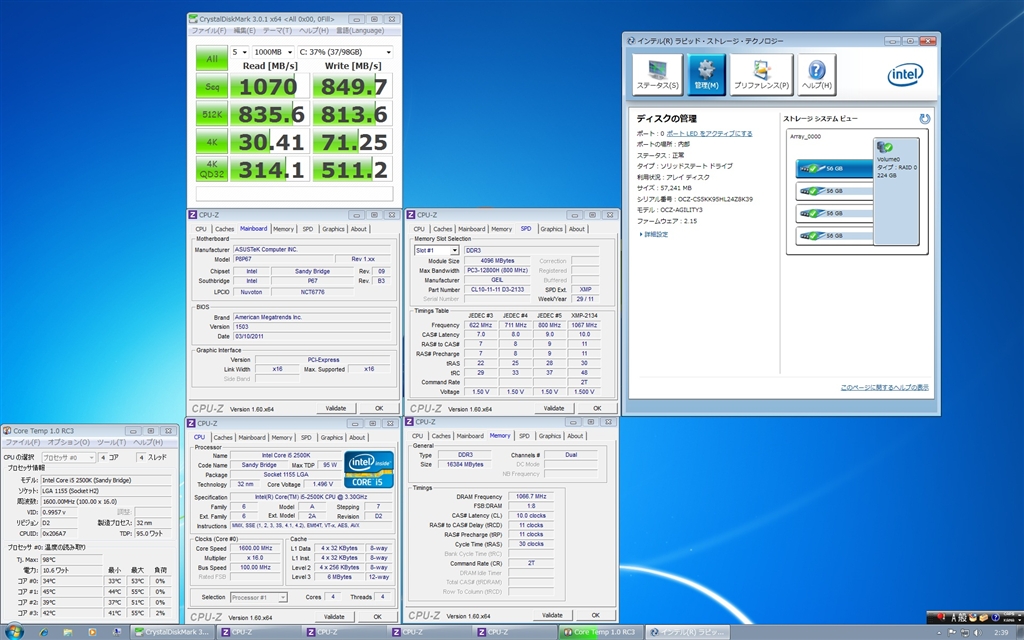1024x640 pixels.
Task: Switch to the Caches tab in Mainboard CPU-Z
Action: [x=224, y=229]
